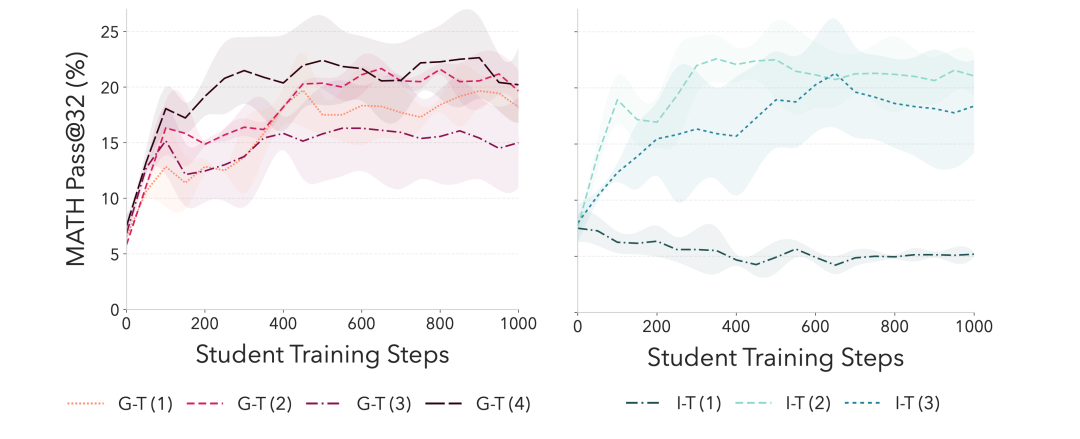Click the G-T (3) legend line swatch

pos(325,404)
